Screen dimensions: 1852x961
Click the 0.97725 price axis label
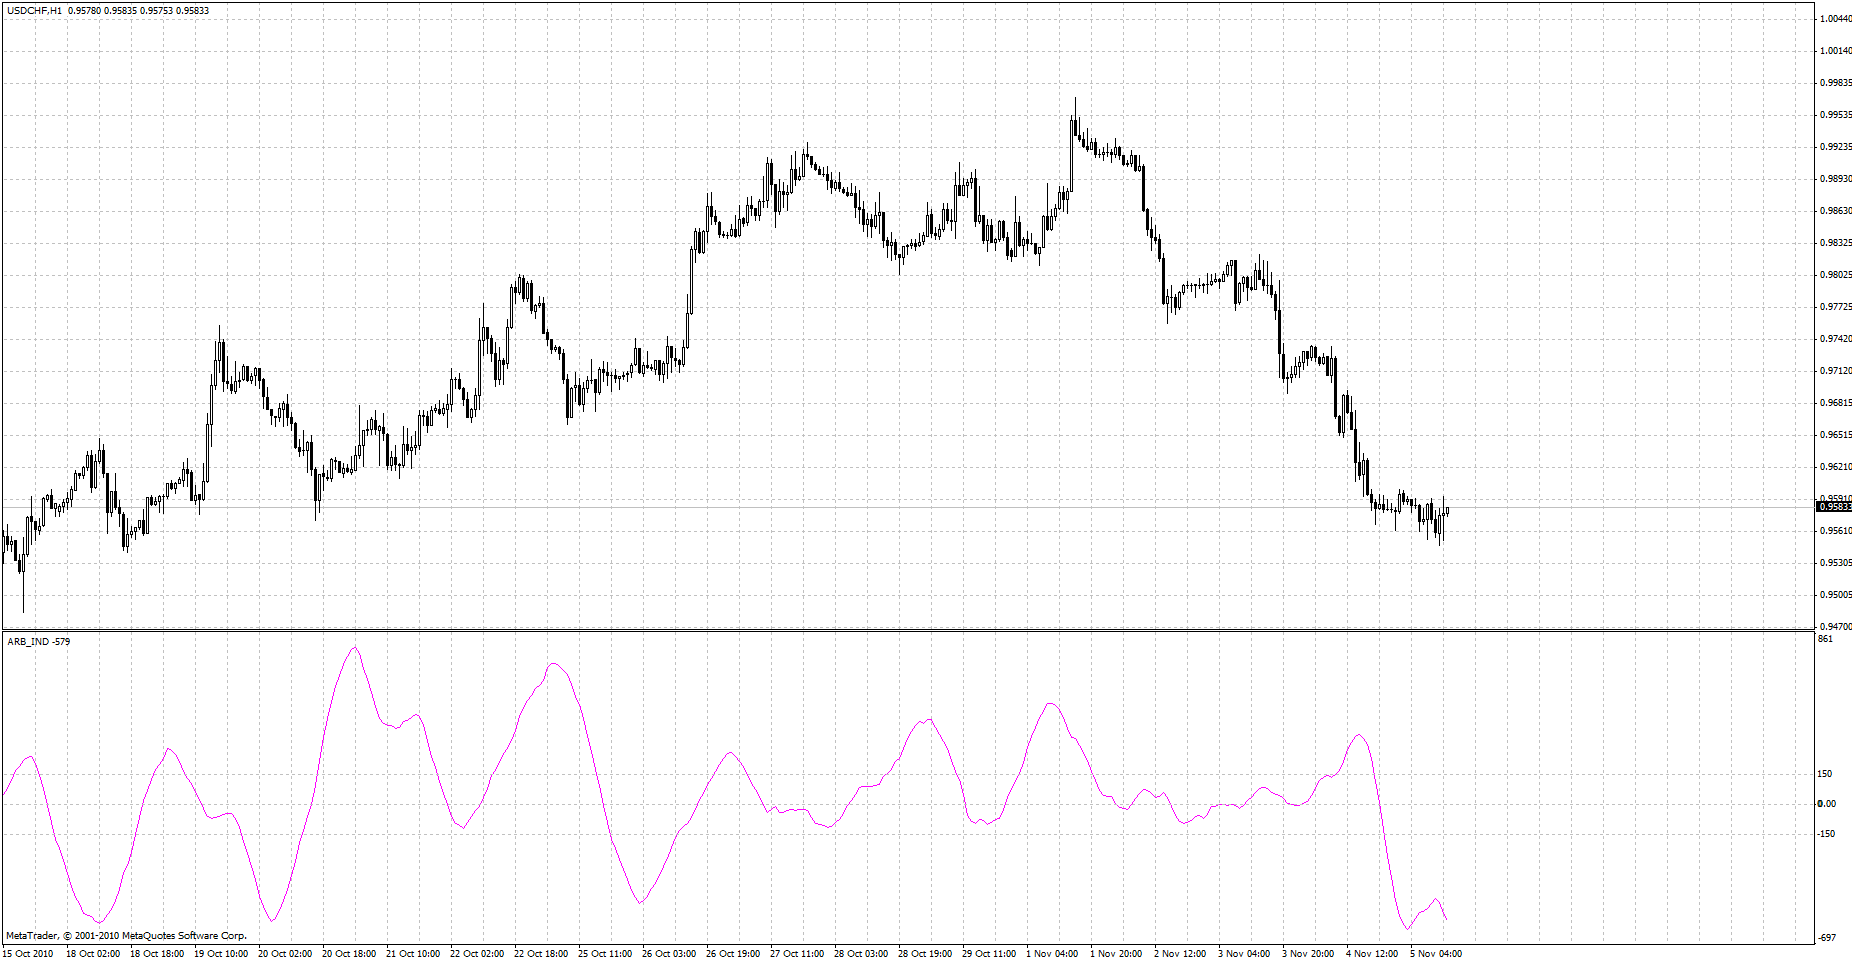coord(1836,307)
